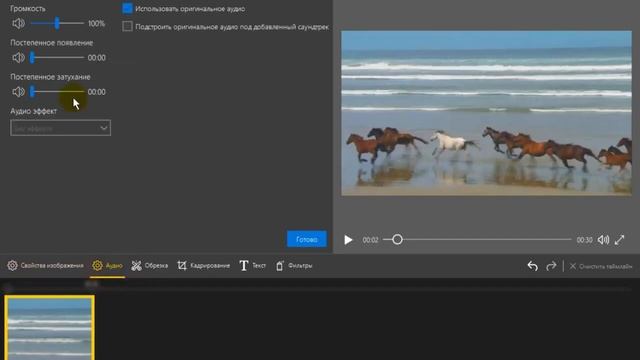Viewport: 640px width, 360px height.
Task: Click the crop icon for Кадрирование
Action: [182, 266]
